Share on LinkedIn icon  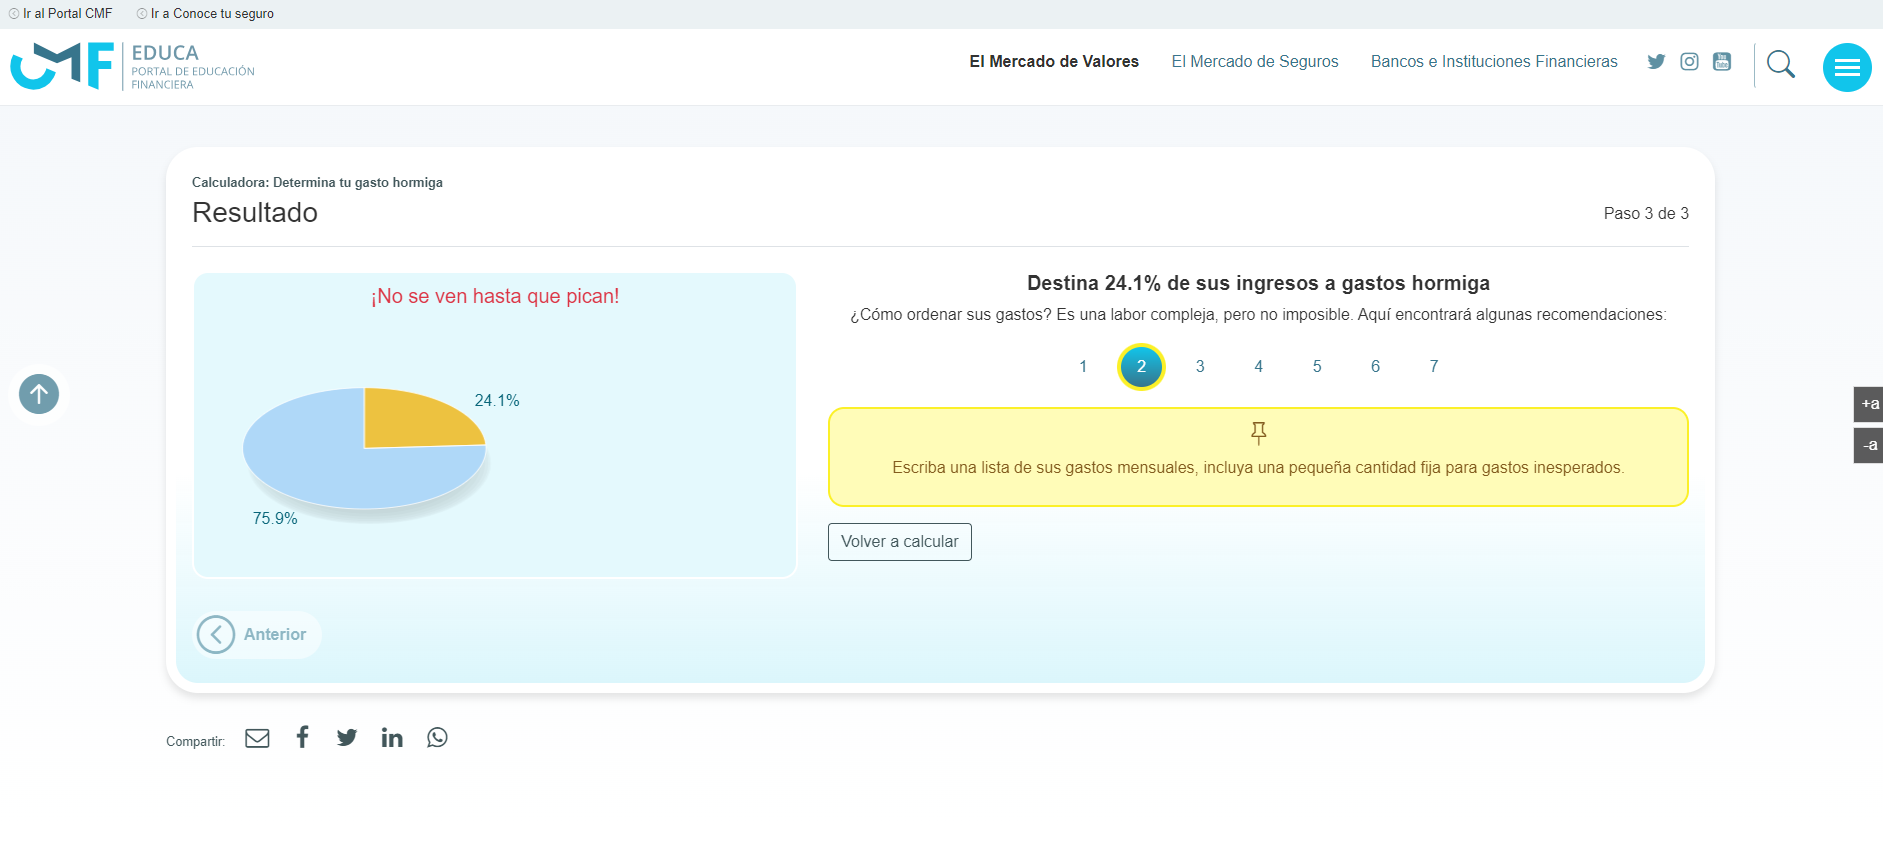click(392, 738)
